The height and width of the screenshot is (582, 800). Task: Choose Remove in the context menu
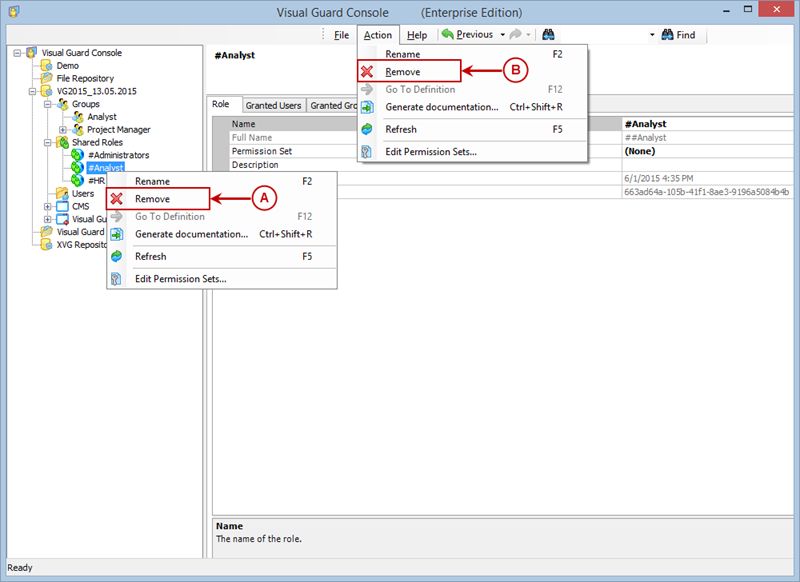222,199
